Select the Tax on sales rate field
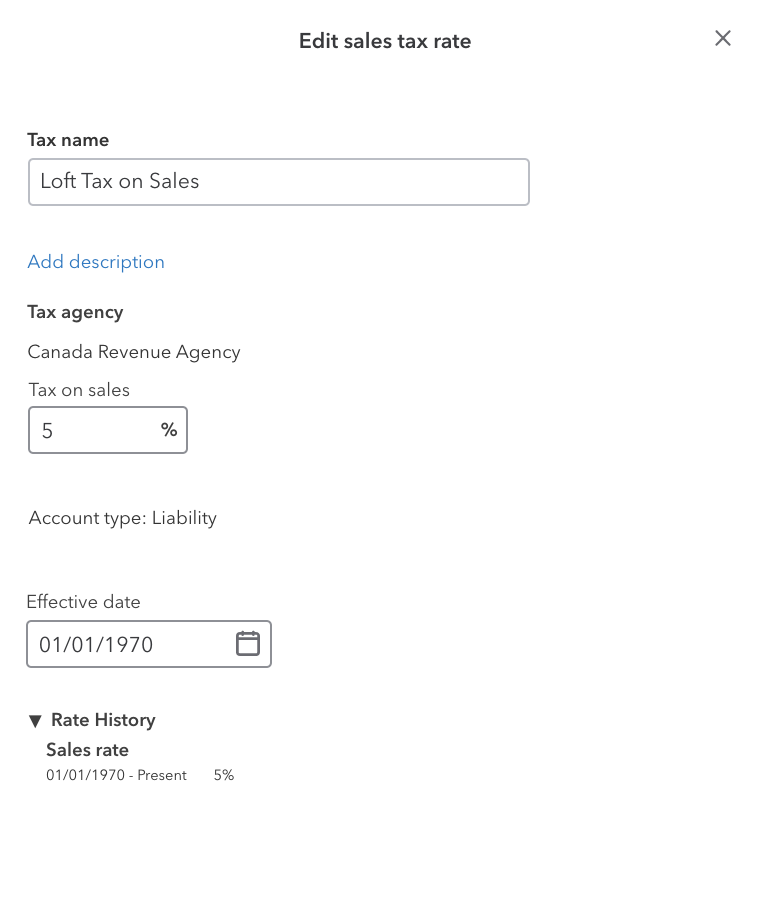The width and height of the screenshot is (764, 900). point(108,430)
